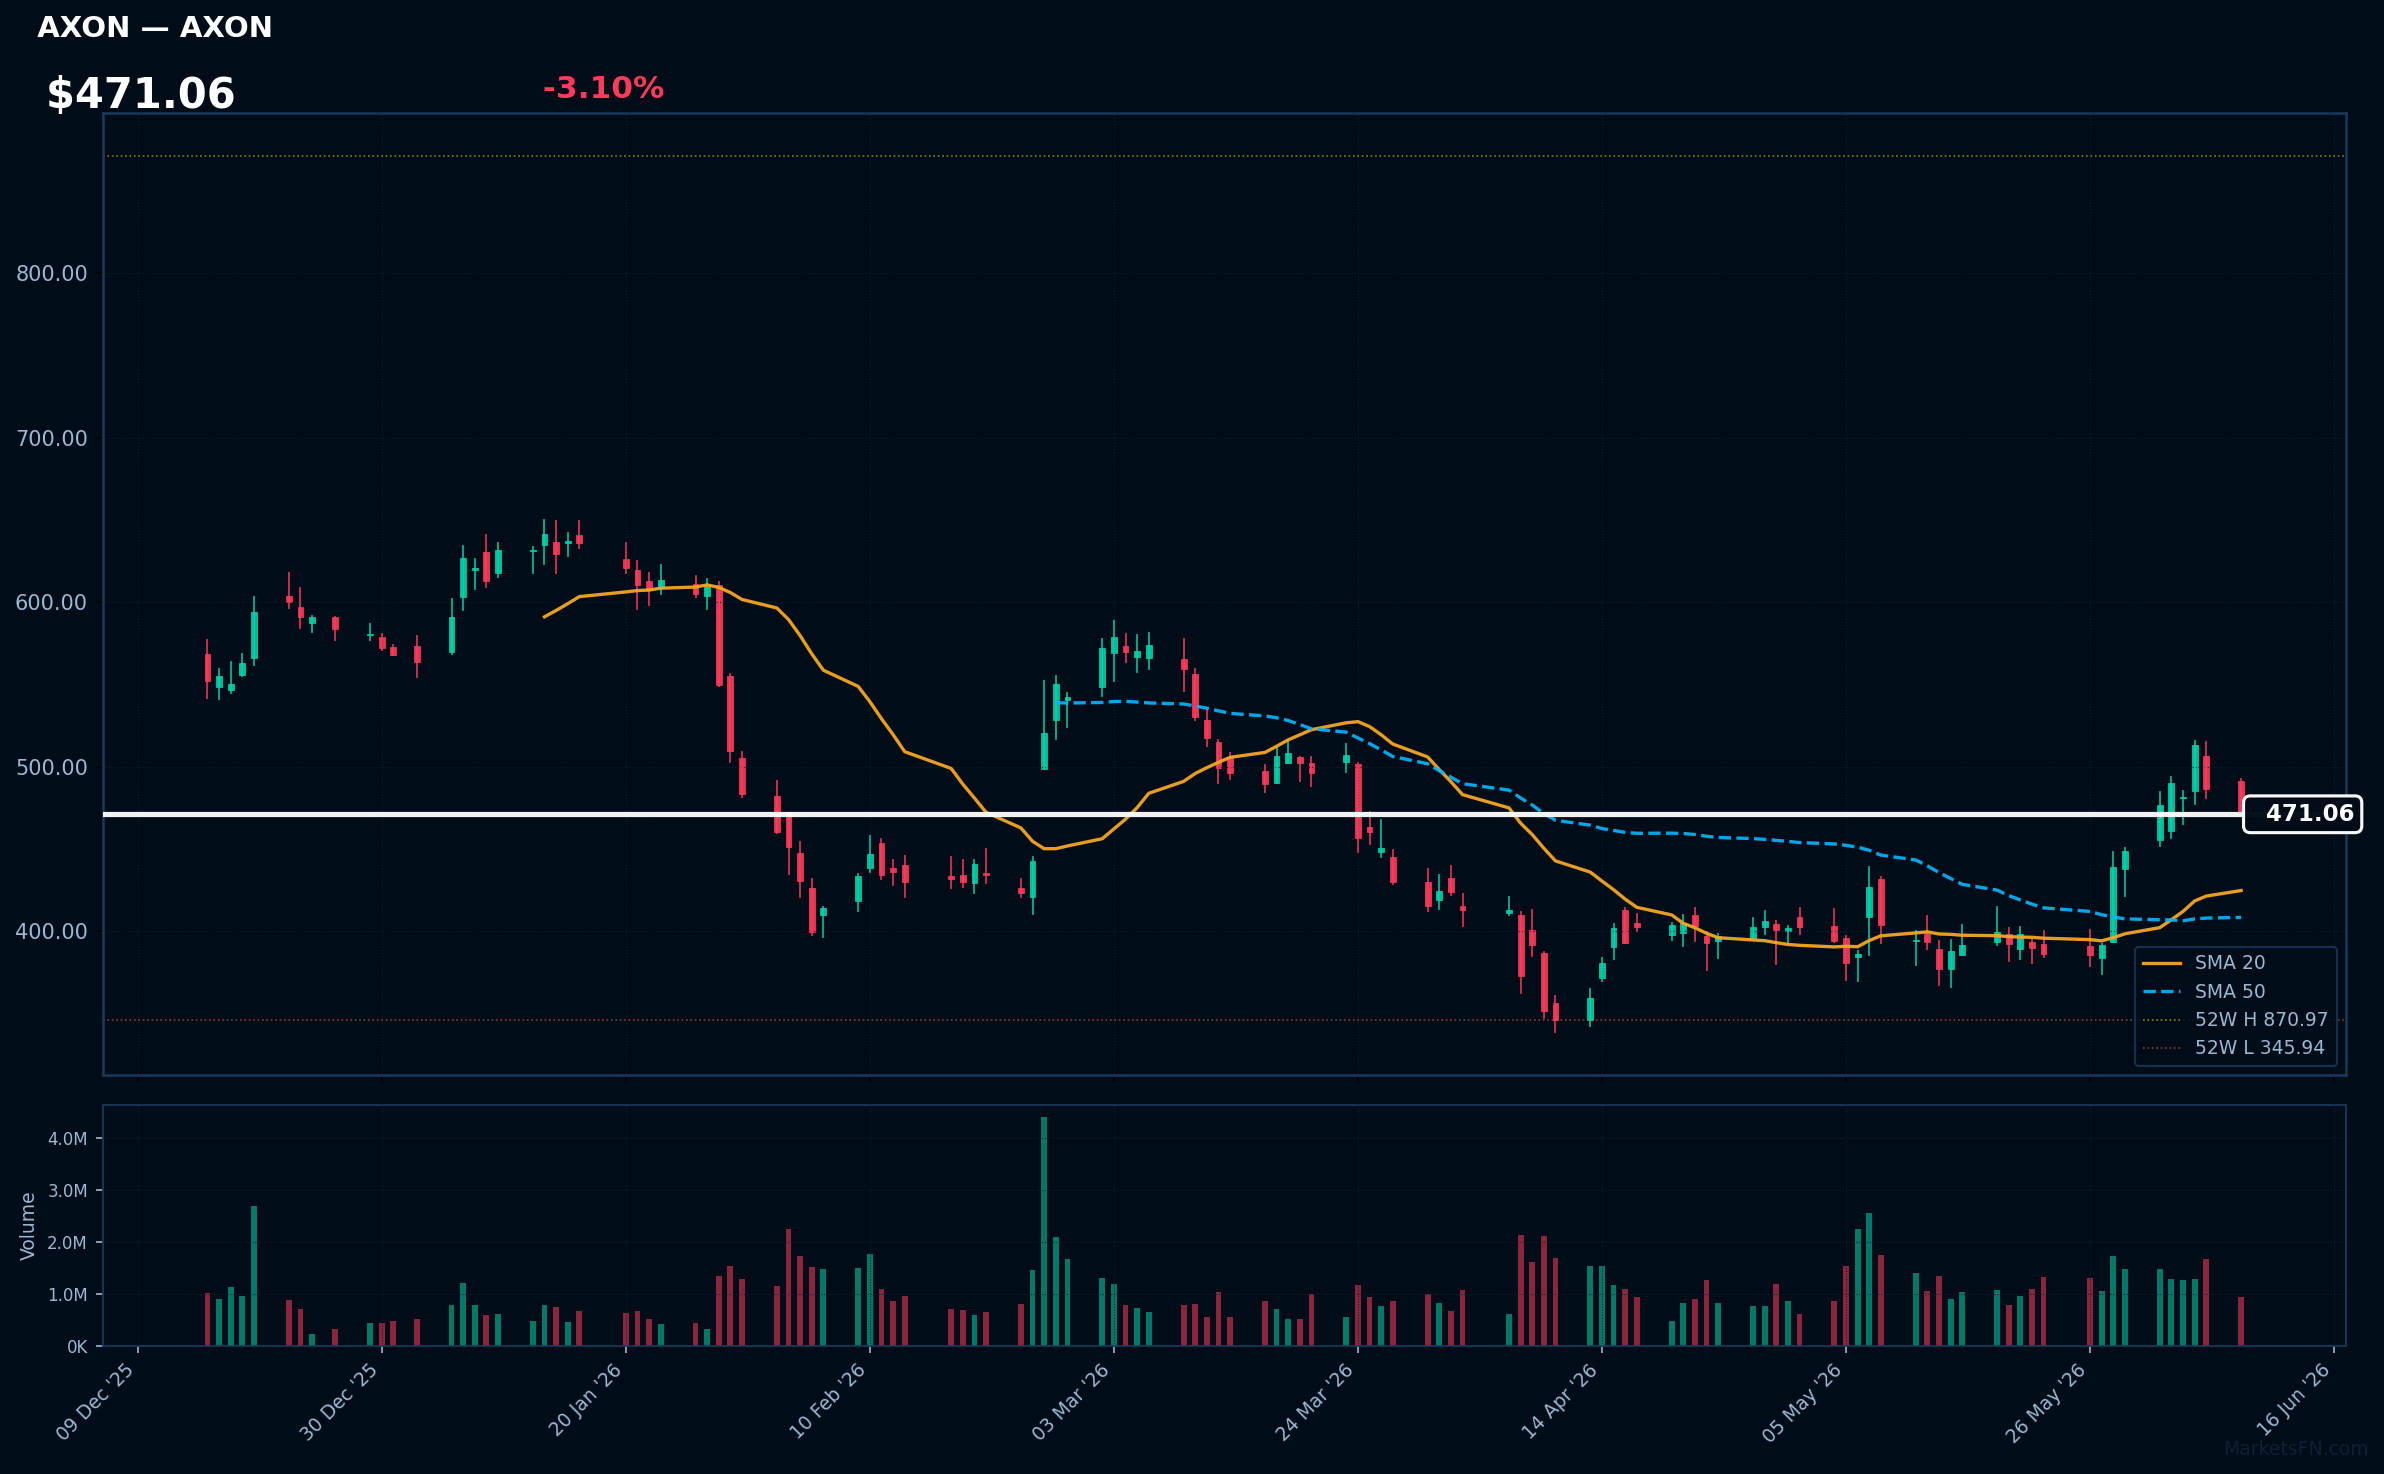Click the 09 Dec '25 date label

(x=96, y=1401)
